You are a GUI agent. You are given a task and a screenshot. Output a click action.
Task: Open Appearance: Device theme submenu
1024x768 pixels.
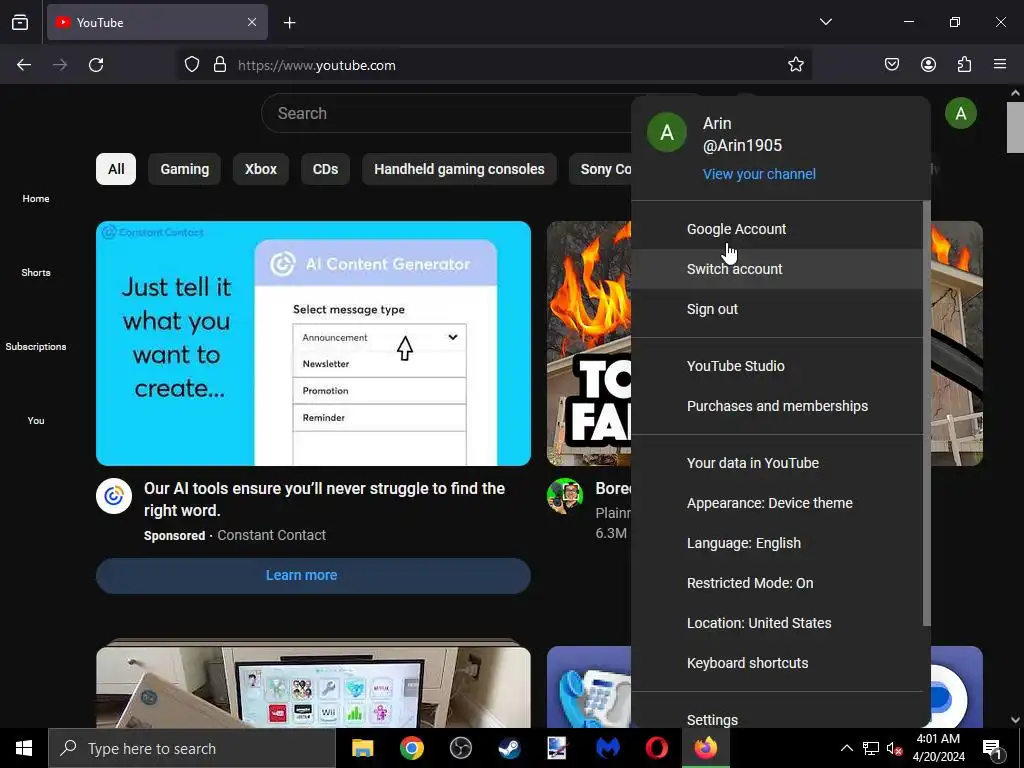coord(777,503)
